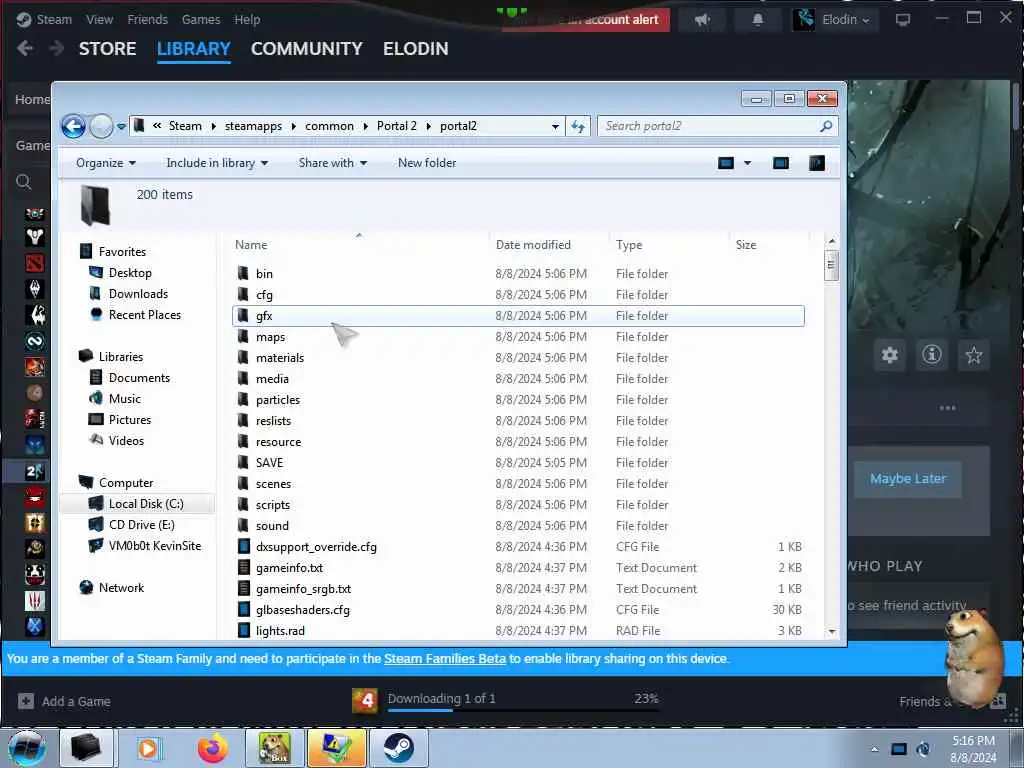The image size is (1024, 768).
Task: Open the Organize dropdown menu
Action: pyautogui.click(x=106, y=163)
